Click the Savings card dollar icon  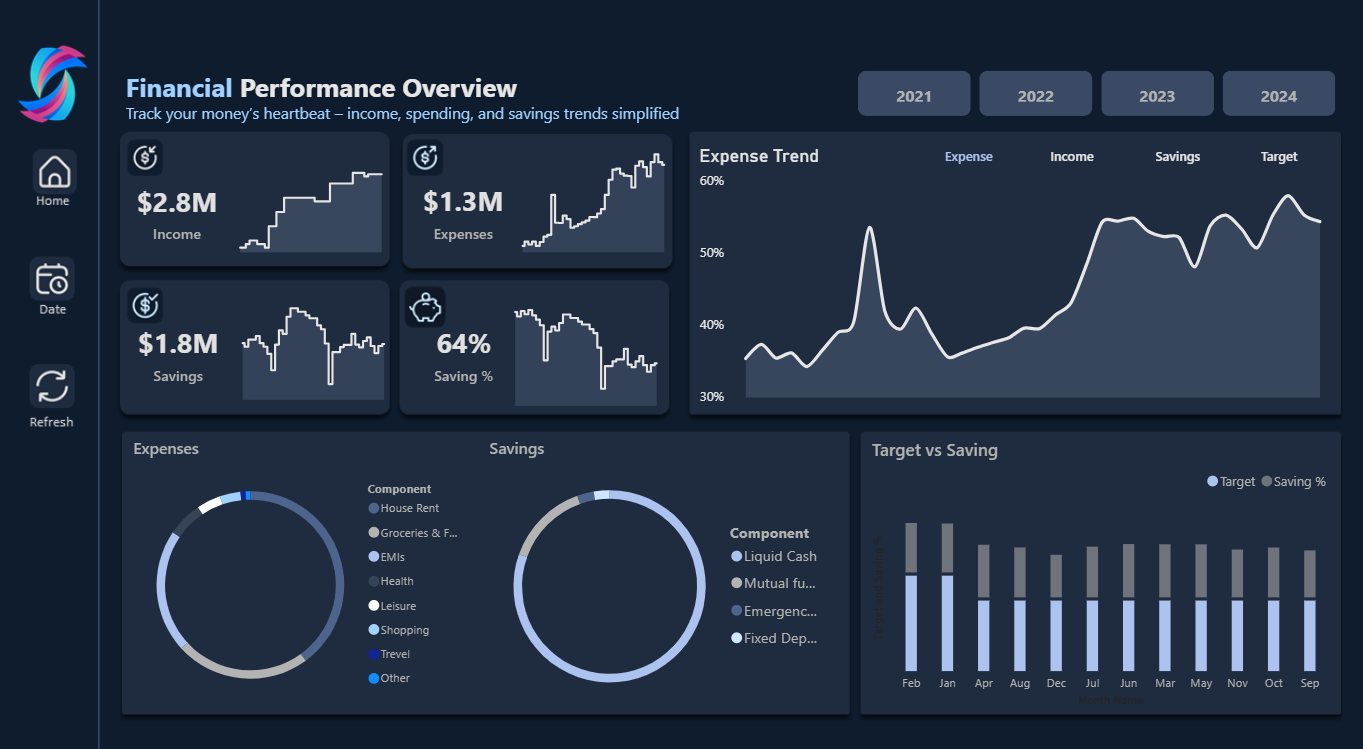click(x=146, y=304)
